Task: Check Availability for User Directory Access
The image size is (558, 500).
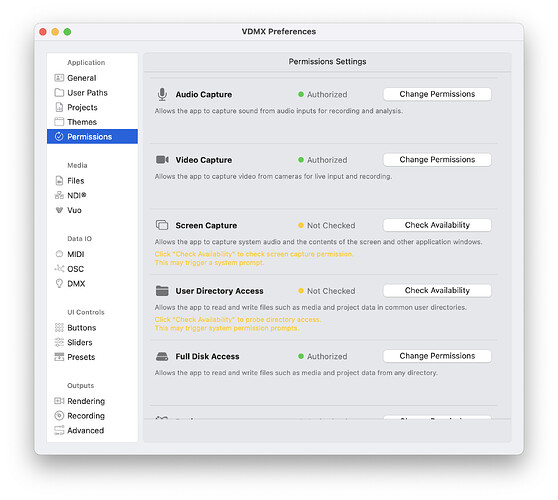Action: (x=437, y=291)
